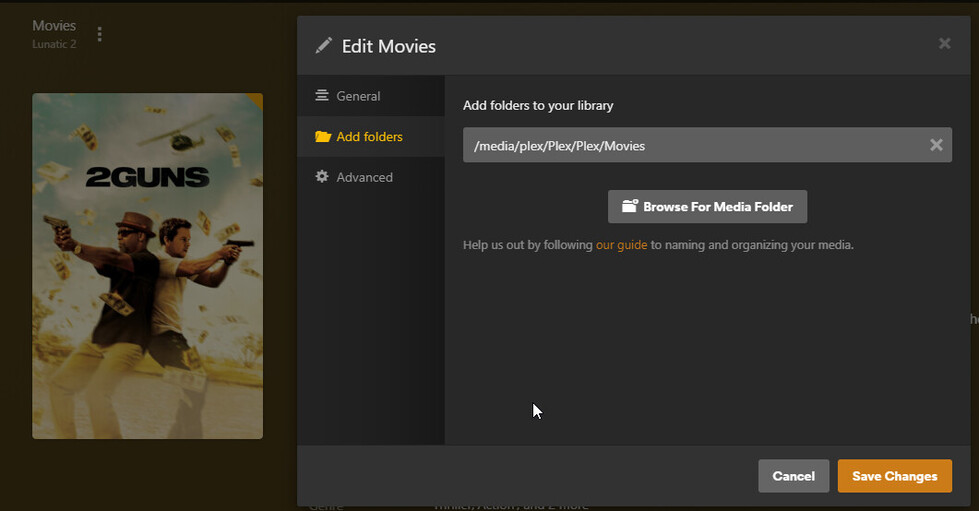Image resolution: width=979 pixels, height=511 pixels.
Task: Select the /media/plex/Plex/Plex/Movies folder path field
Action: click(x=707, y=145)
